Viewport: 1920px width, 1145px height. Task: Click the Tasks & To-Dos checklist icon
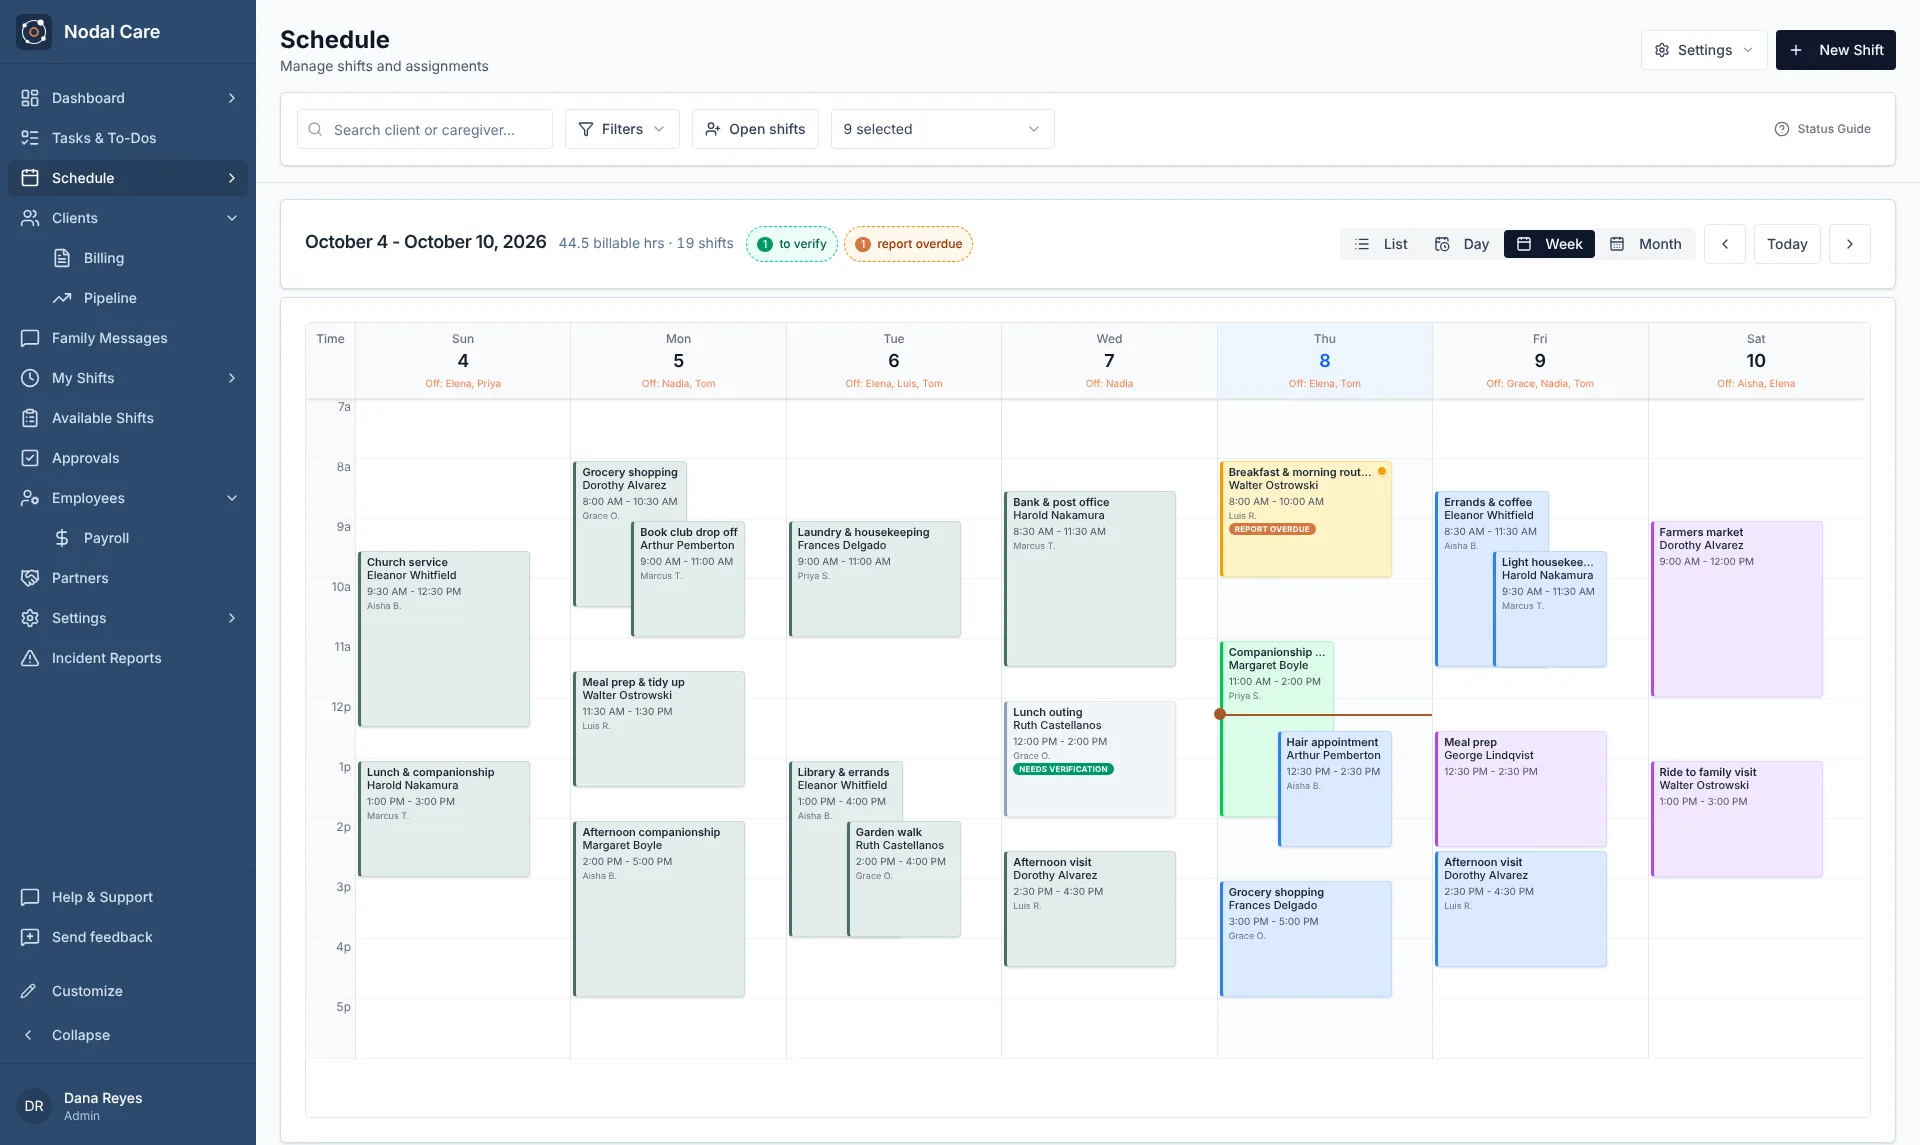[x=30, y=138]
